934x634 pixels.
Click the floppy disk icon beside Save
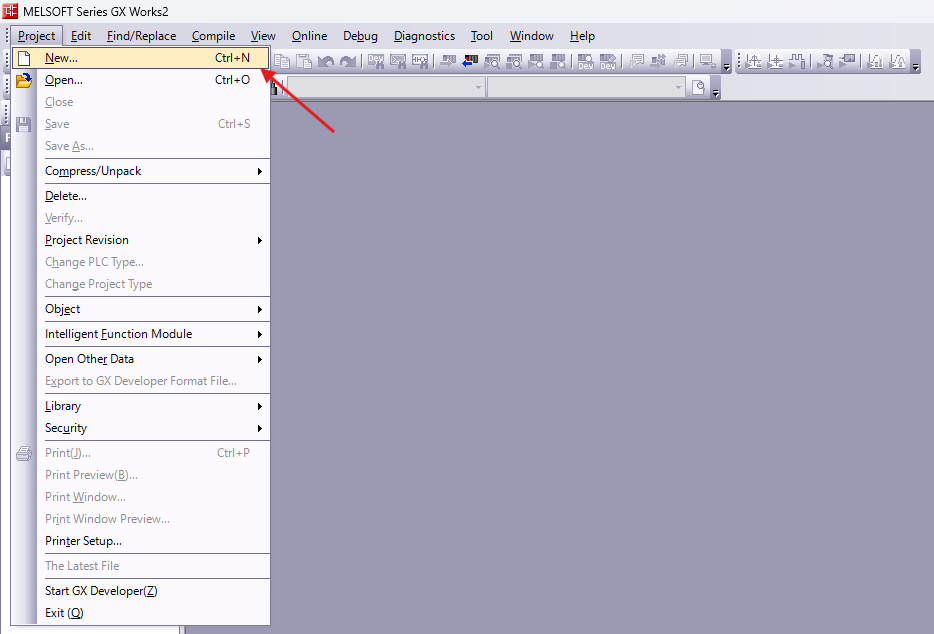click(x=24, y=124)
